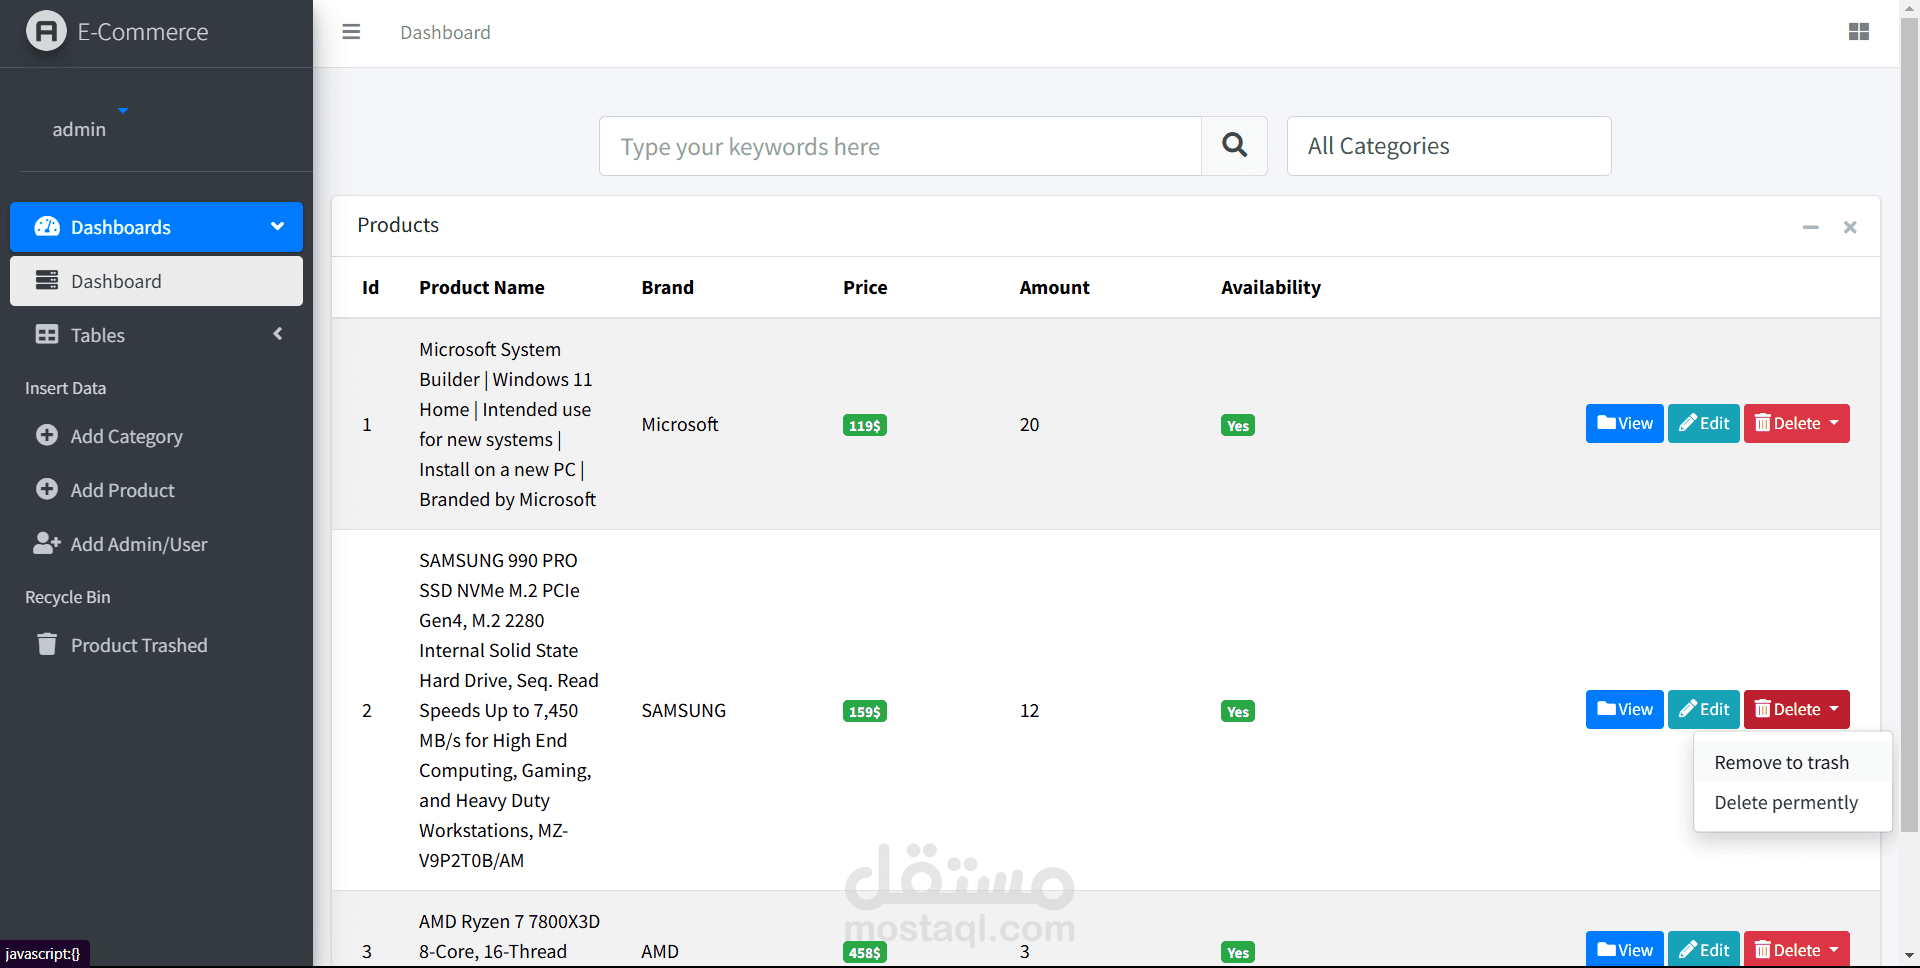Open Add Admin/User page
Image resolution: width=1920 pixels, height=968 pixels.
coord(138,544)
